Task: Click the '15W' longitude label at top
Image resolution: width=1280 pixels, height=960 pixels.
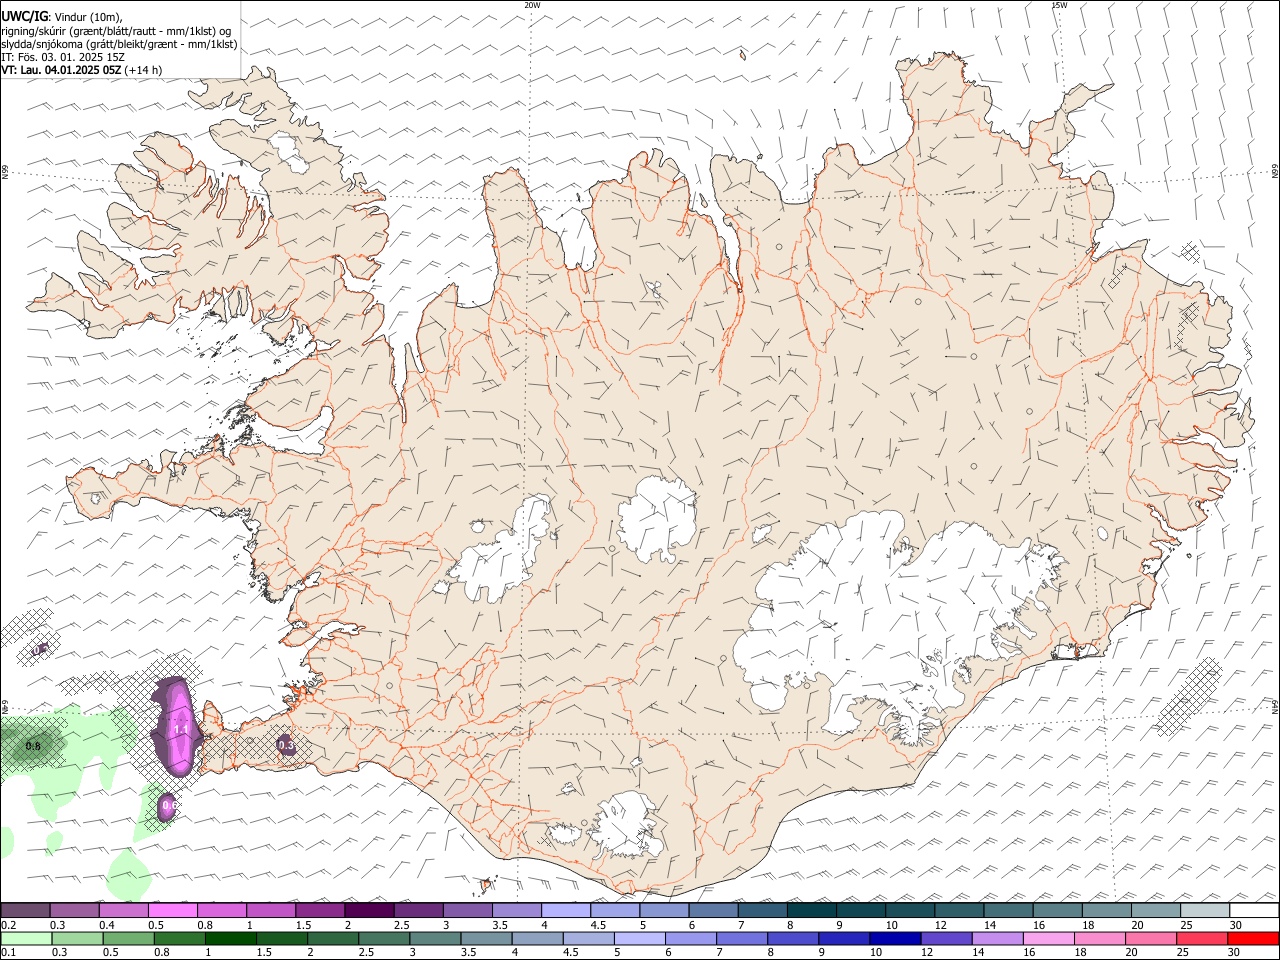Action: click(x=1059, y=5)
